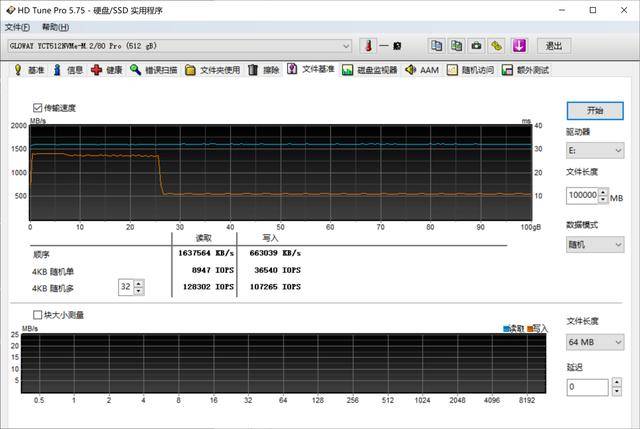
Task: Switch to the 基准 tab
Action: click(28, 70)
